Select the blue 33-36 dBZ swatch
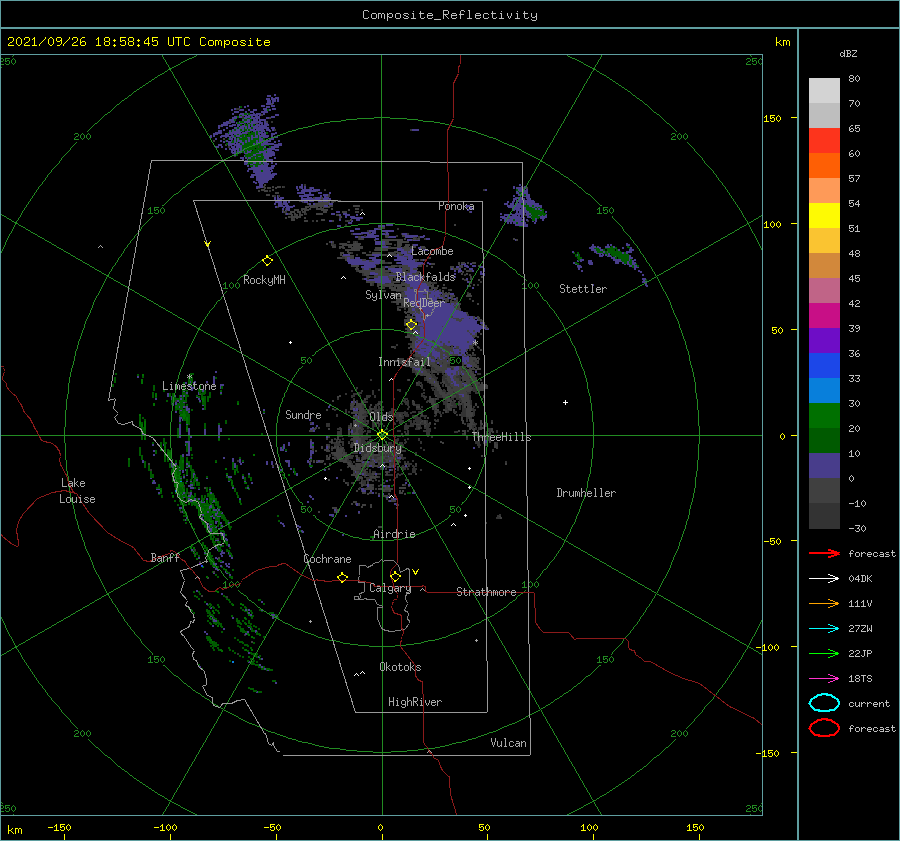The width and height of the screenshot is (900, 841). (x=824, y=365)
